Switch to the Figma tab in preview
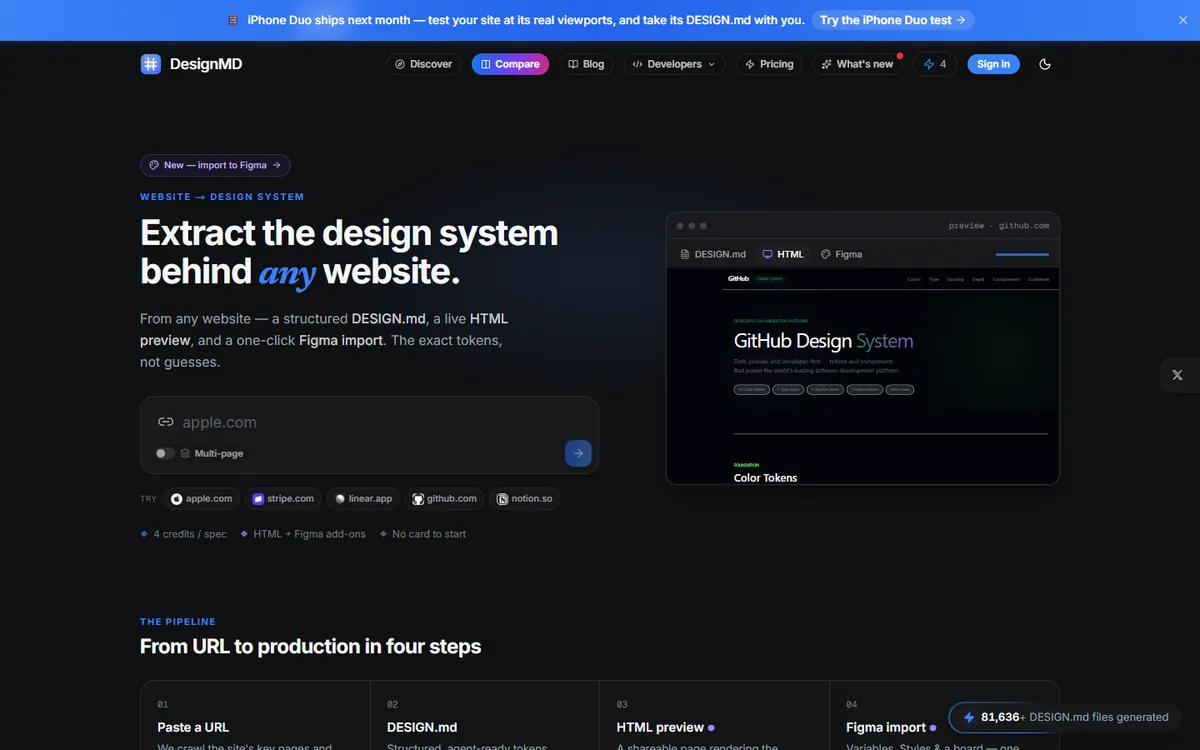The image size is (1200, 750). coord(841,254)
